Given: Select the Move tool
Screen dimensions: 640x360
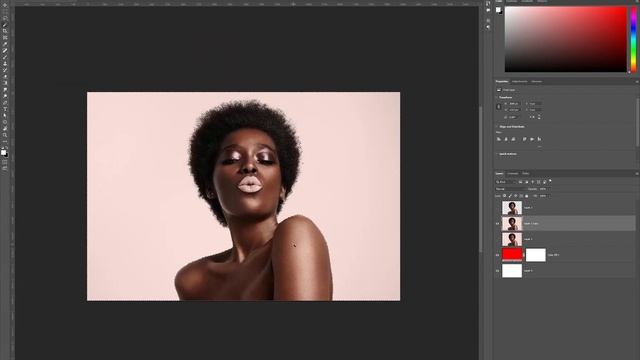Looking at the screenshot, I should 5,5.
